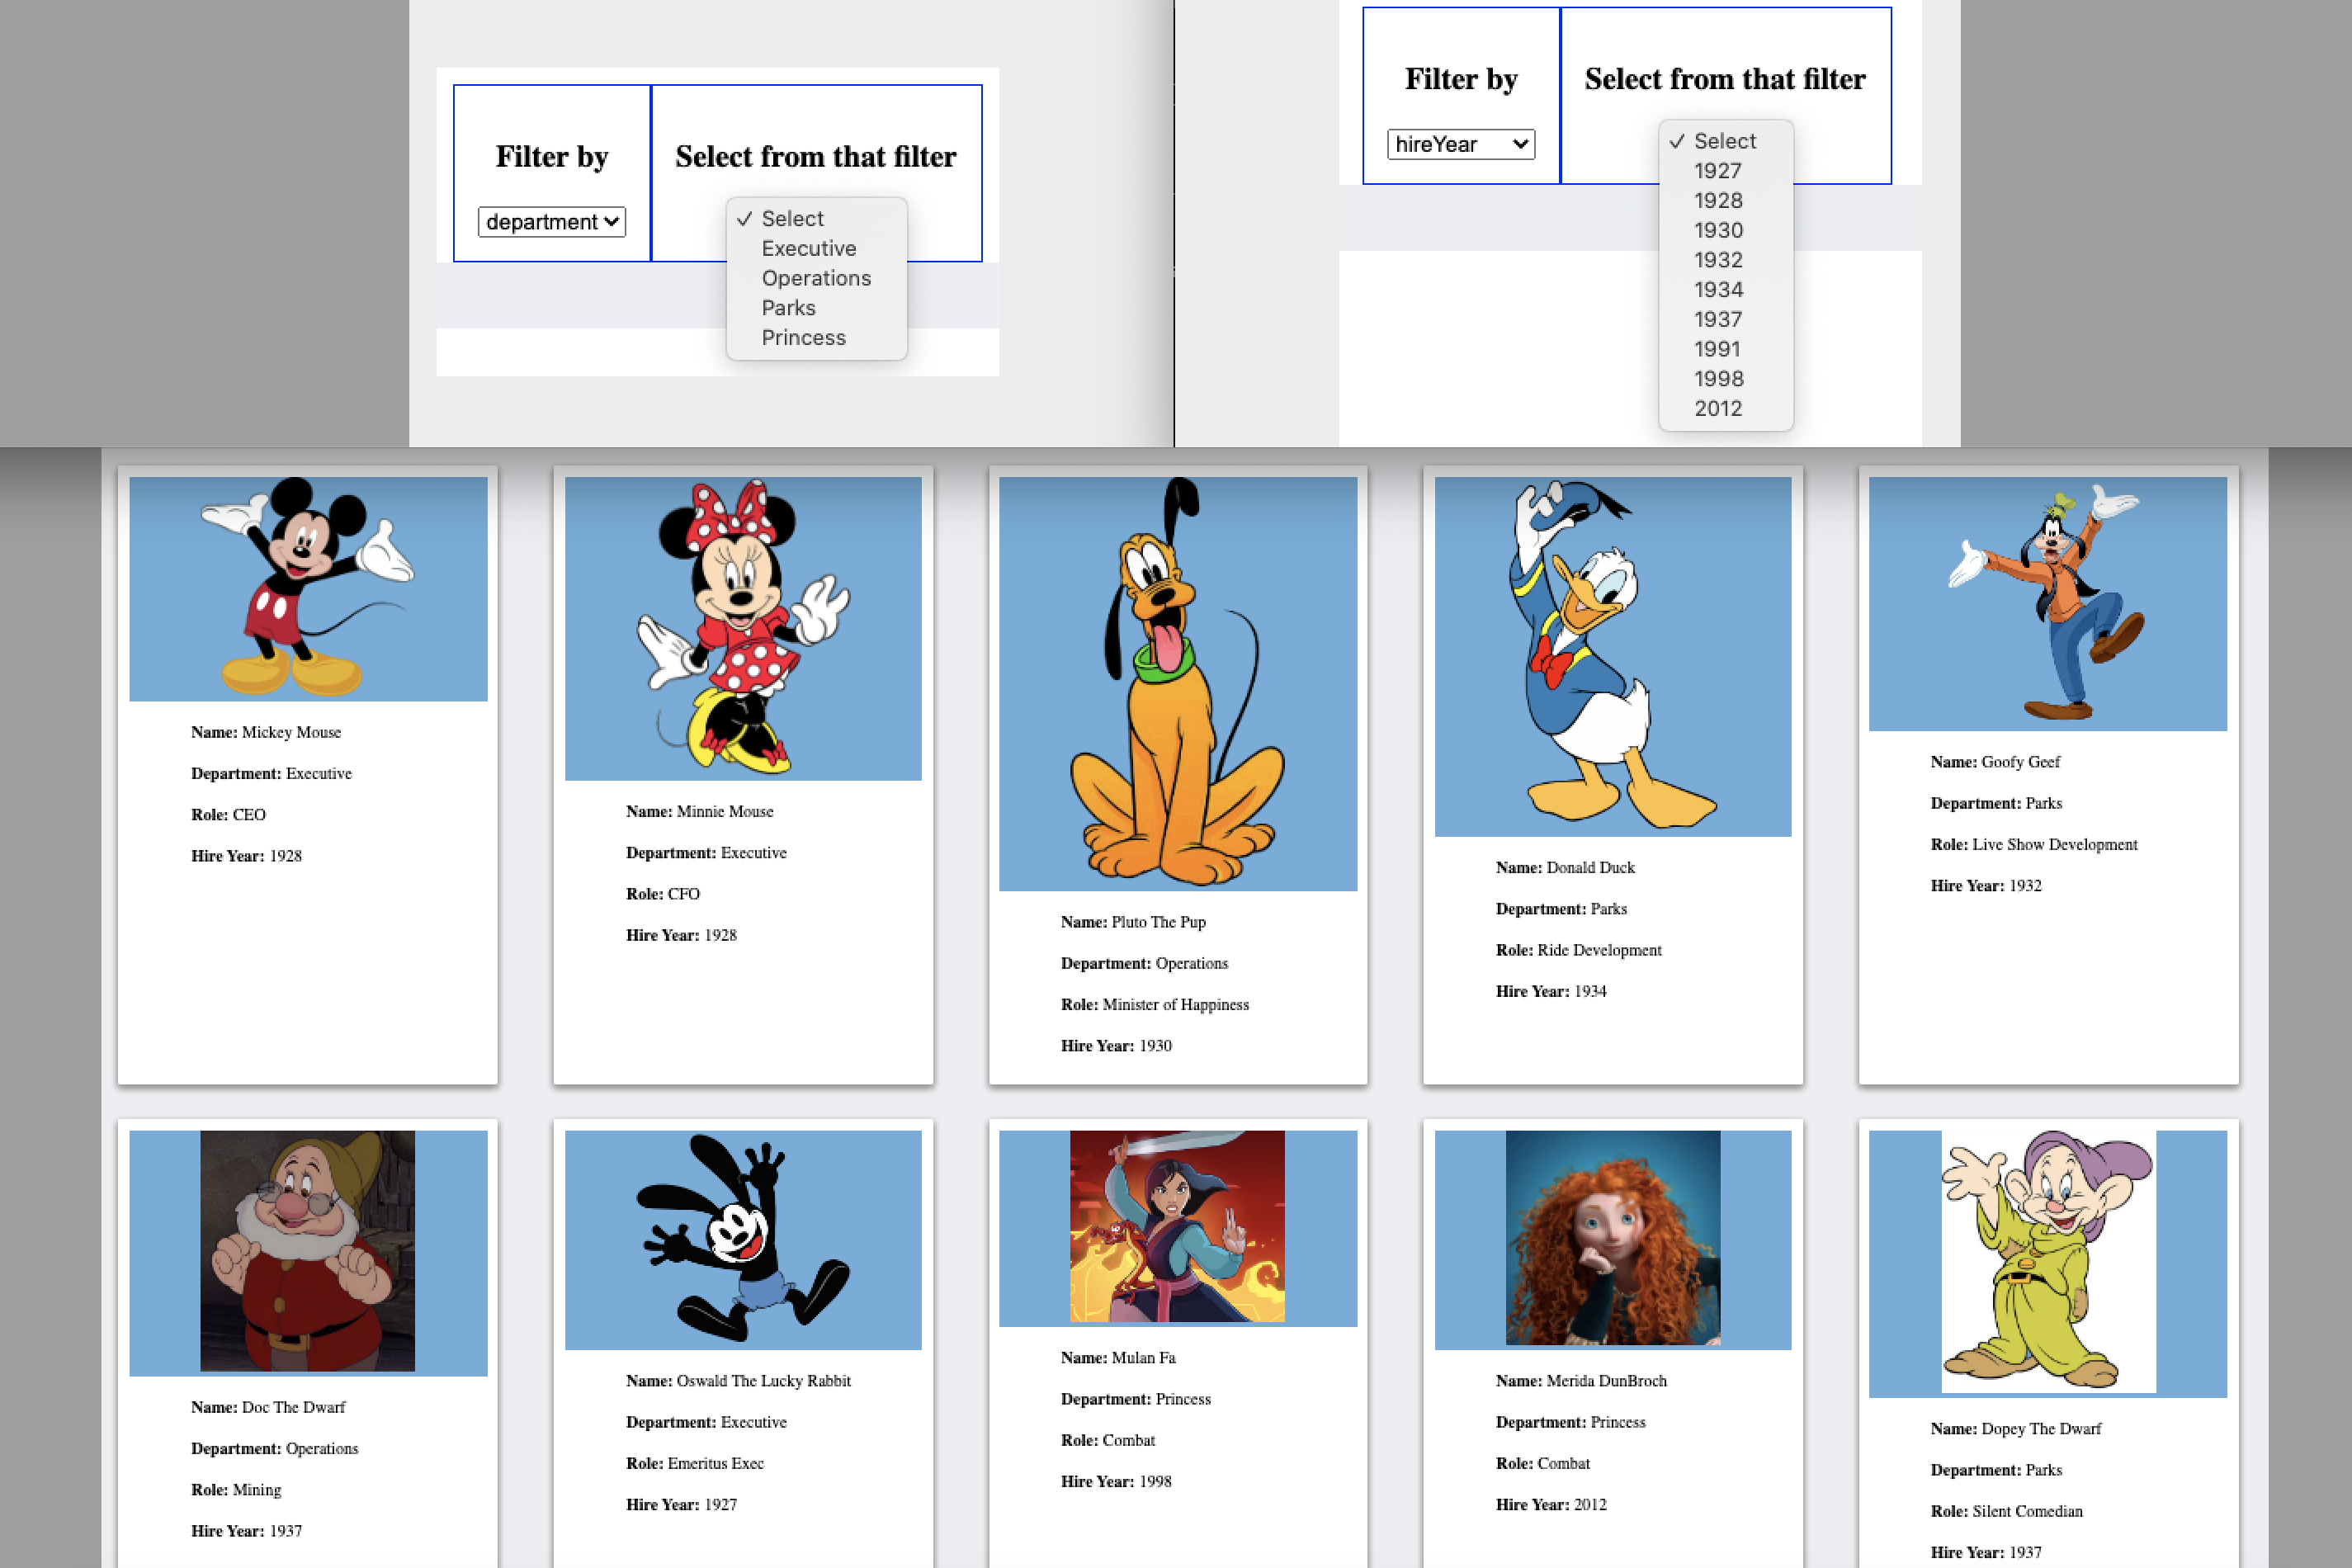This screenshot has height=1568, width=2352.
Task: Click Role: Live Show Development text
Action: pyautogui.click(x=2034, y=845)
